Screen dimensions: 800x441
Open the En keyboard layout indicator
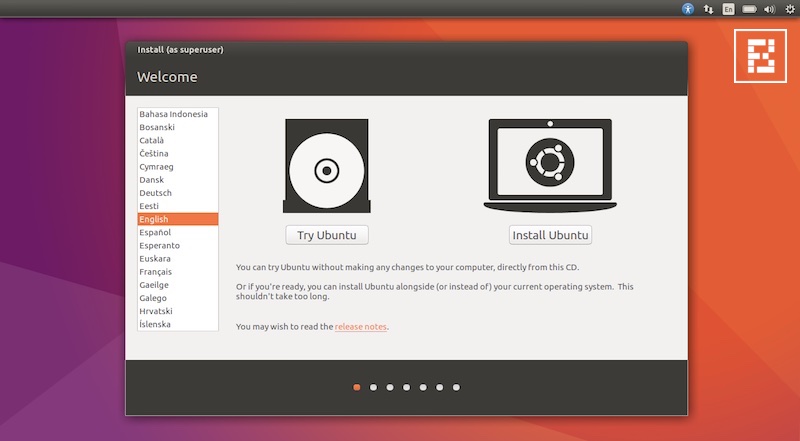(728, 9)
